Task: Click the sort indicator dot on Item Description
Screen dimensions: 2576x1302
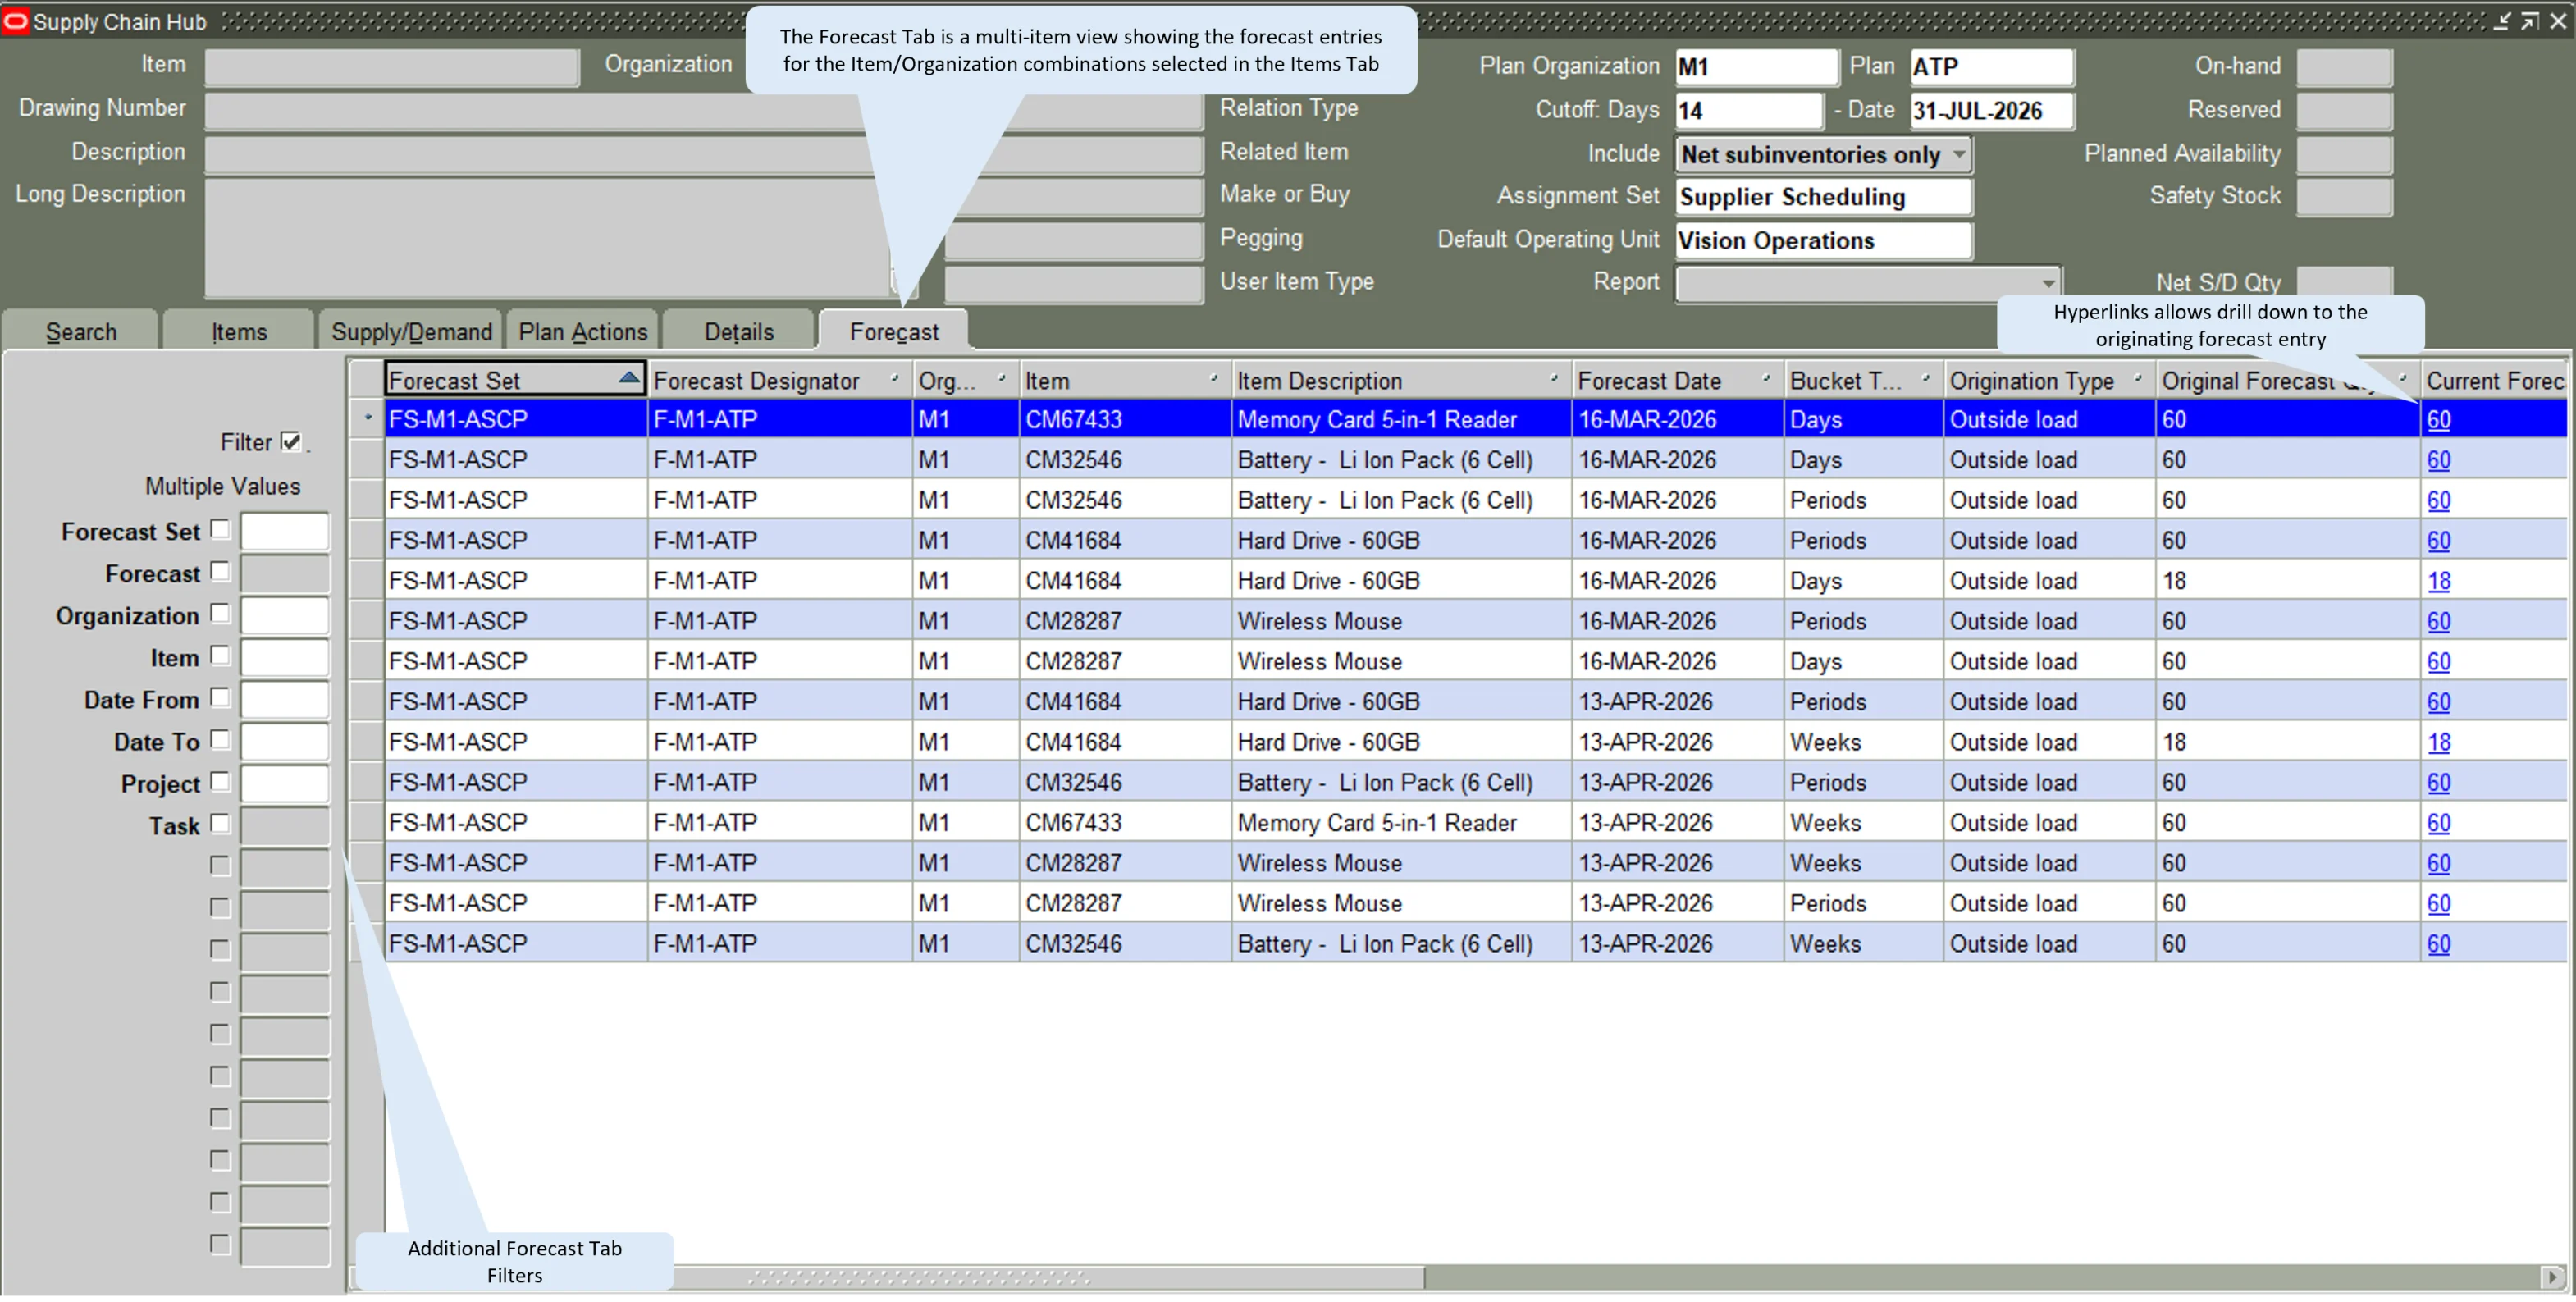Action: click(x=1553, y=378)
